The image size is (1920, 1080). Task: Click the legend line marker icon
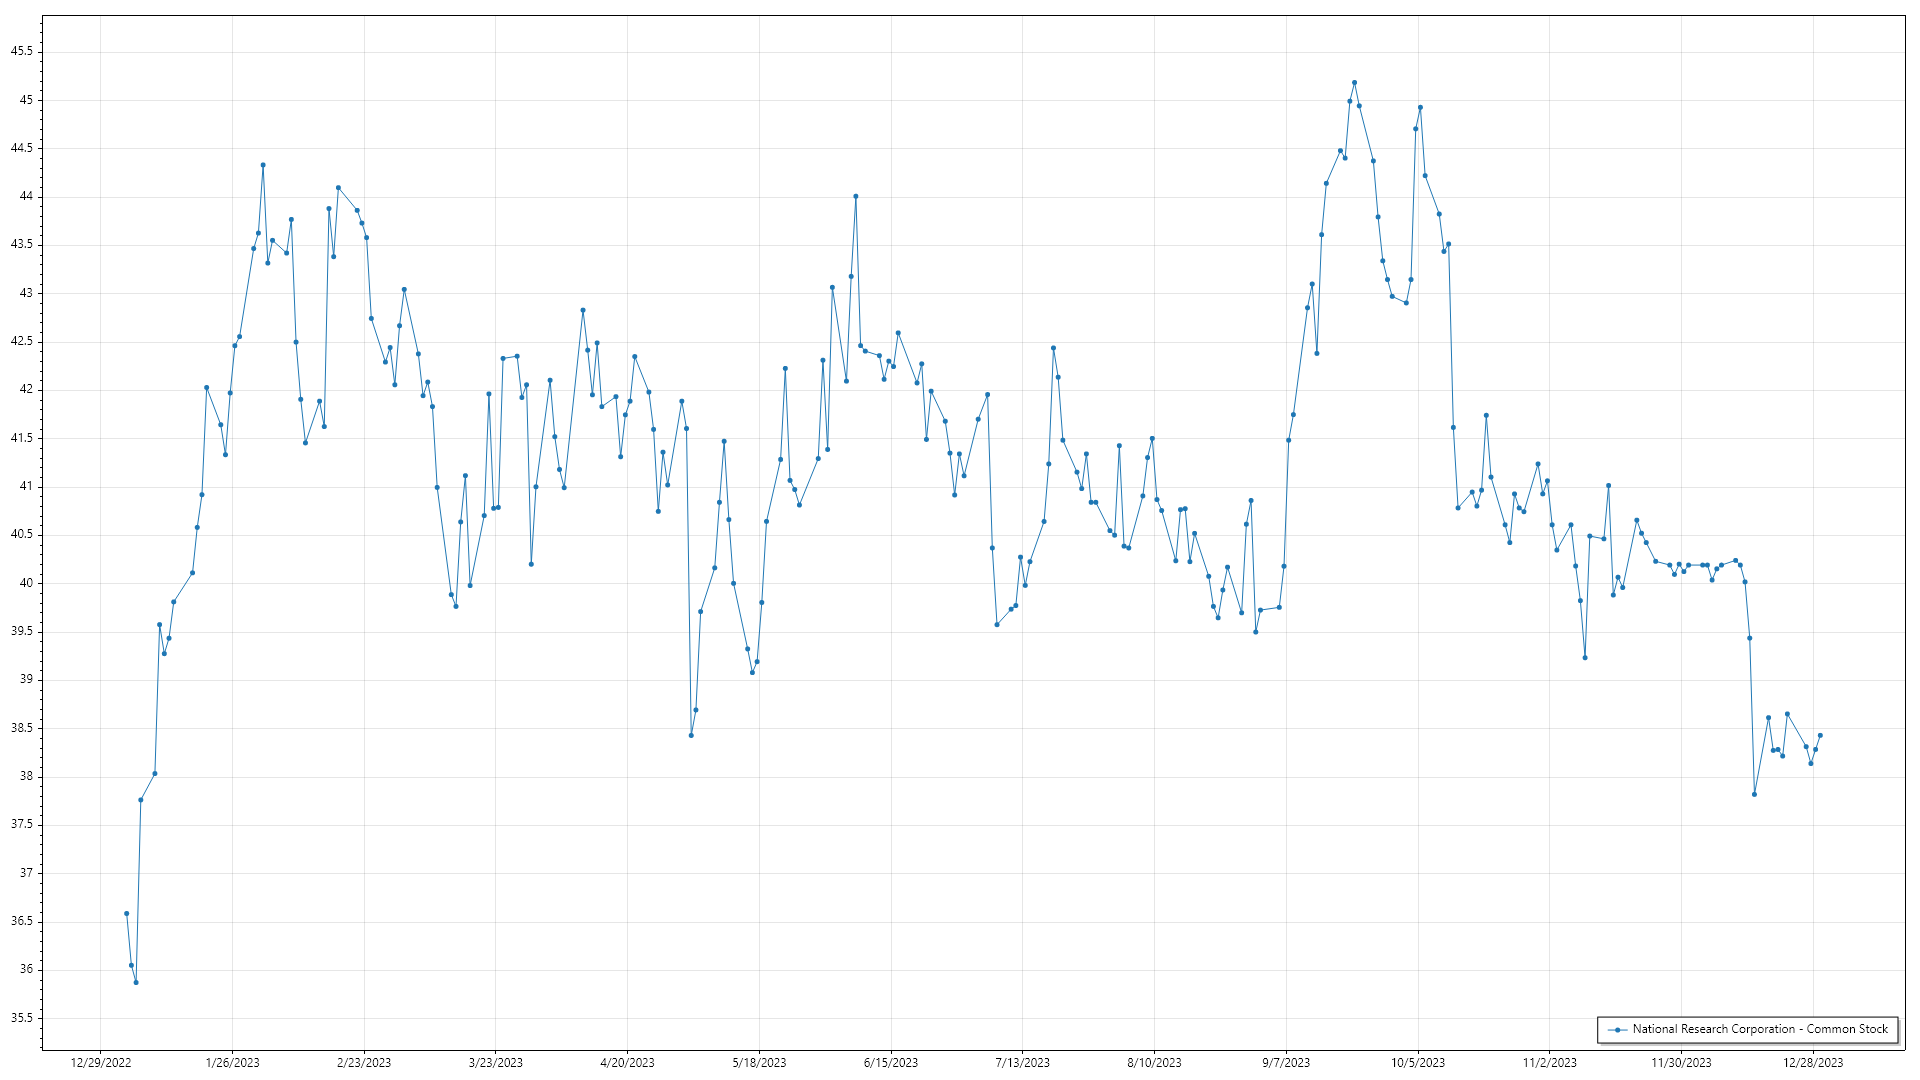point(1617,1029)
